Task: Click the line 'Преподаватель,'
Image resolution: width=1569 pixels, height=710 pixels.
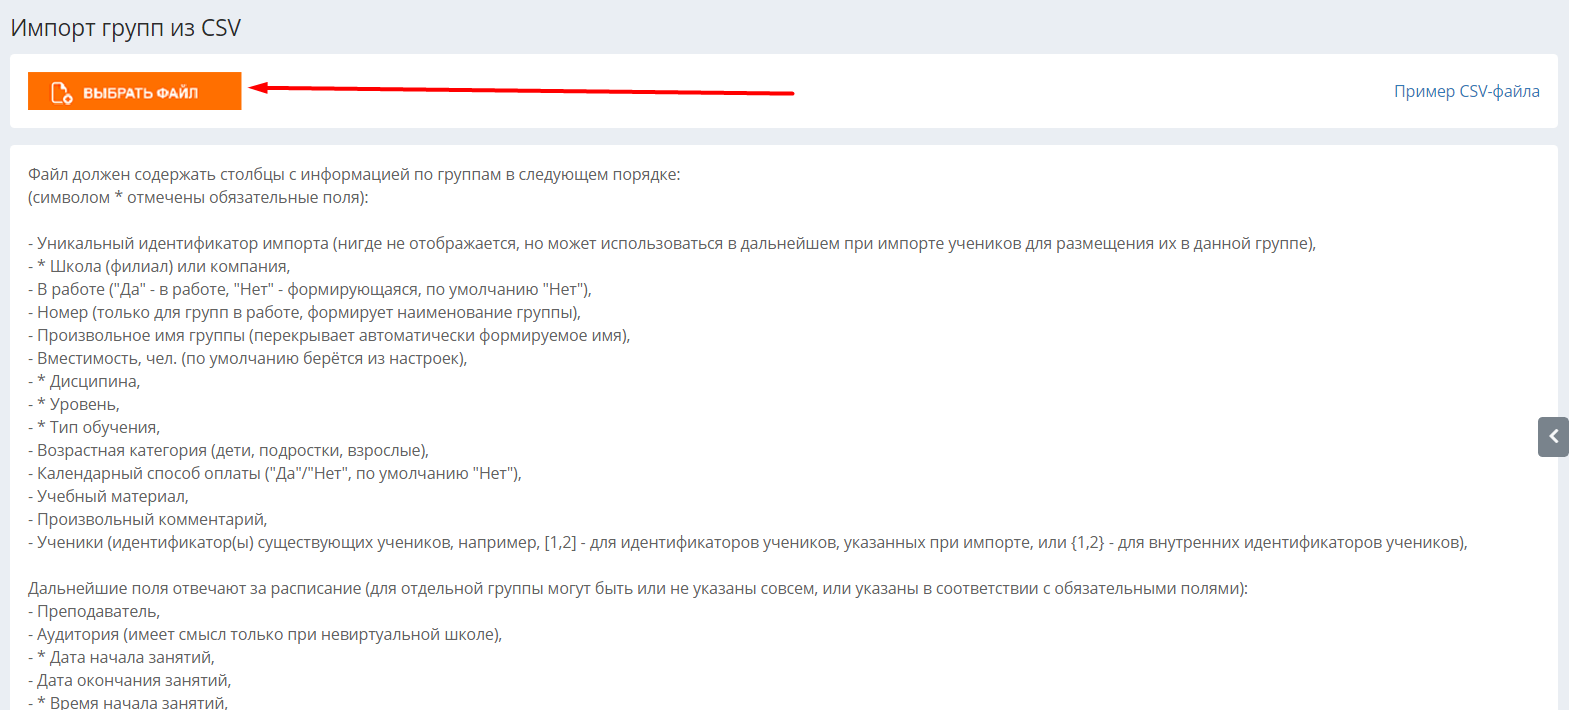Action: (x=94, y=611)
